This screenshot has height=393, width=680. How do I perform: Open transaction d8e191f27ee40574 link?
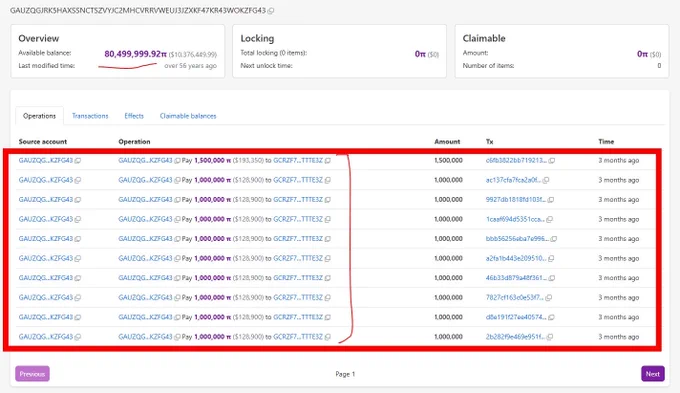pos(516,317)
